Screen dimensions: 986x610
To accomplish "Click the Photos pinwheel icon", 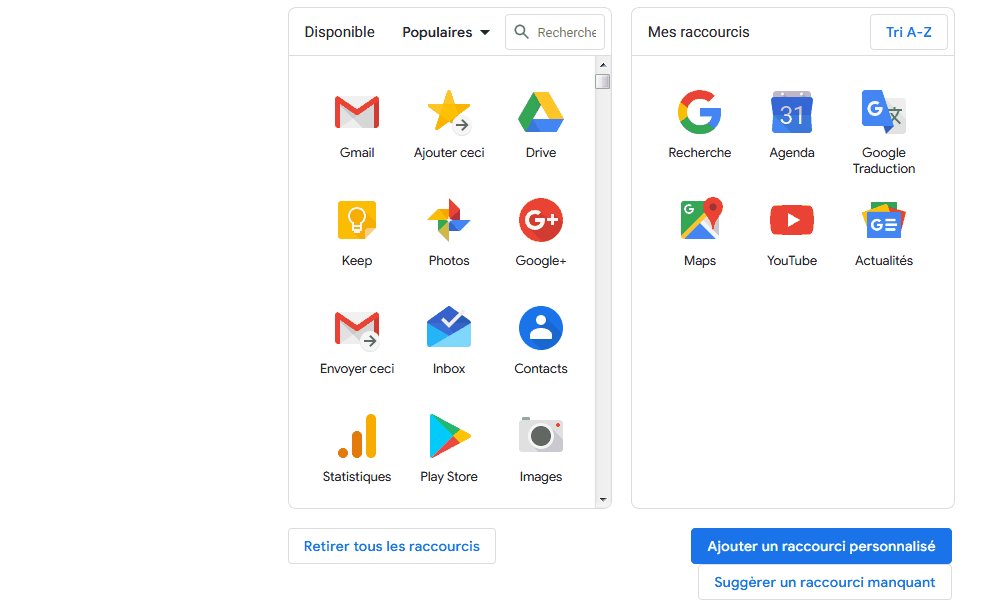I will point(448,220).
